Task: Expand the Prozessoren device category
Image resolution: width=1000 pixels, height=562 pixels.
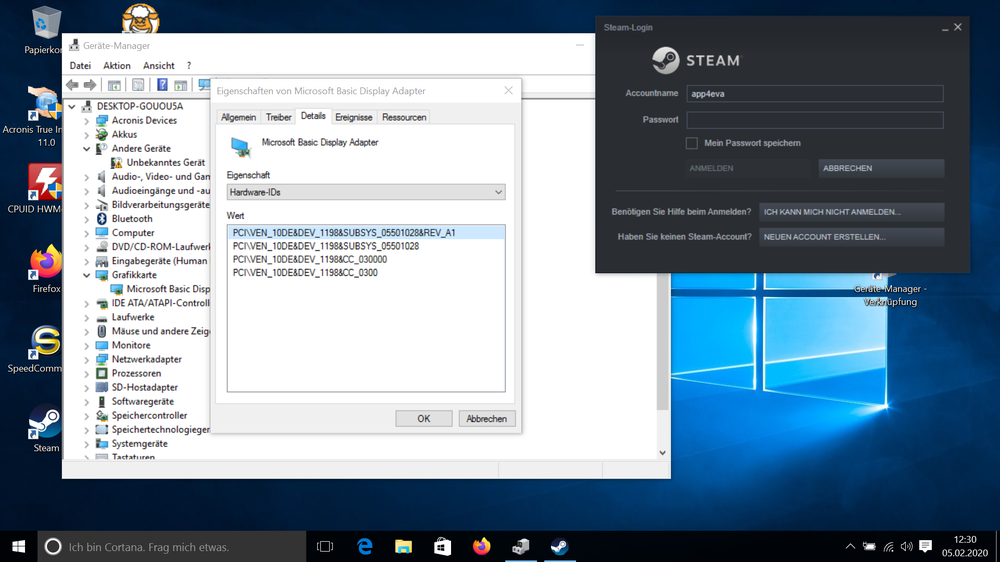Action: 87,373
